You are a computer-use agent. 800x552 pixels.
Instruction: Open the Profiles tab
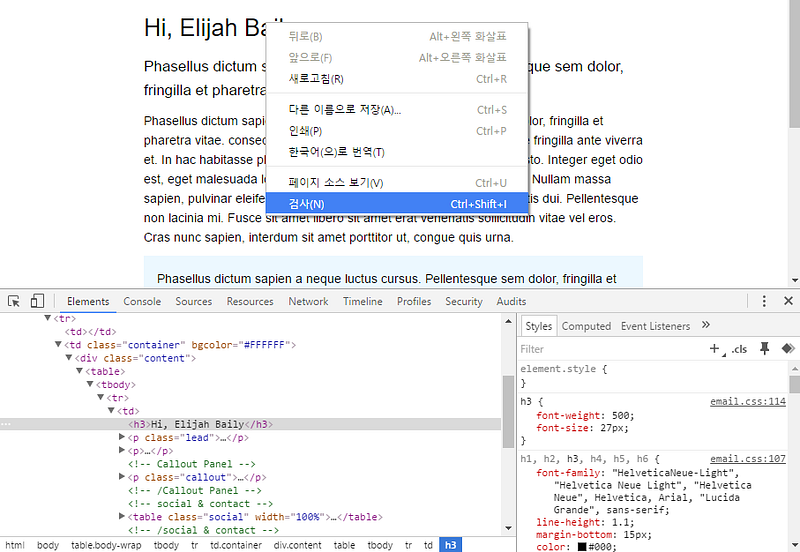pos(414,302)
